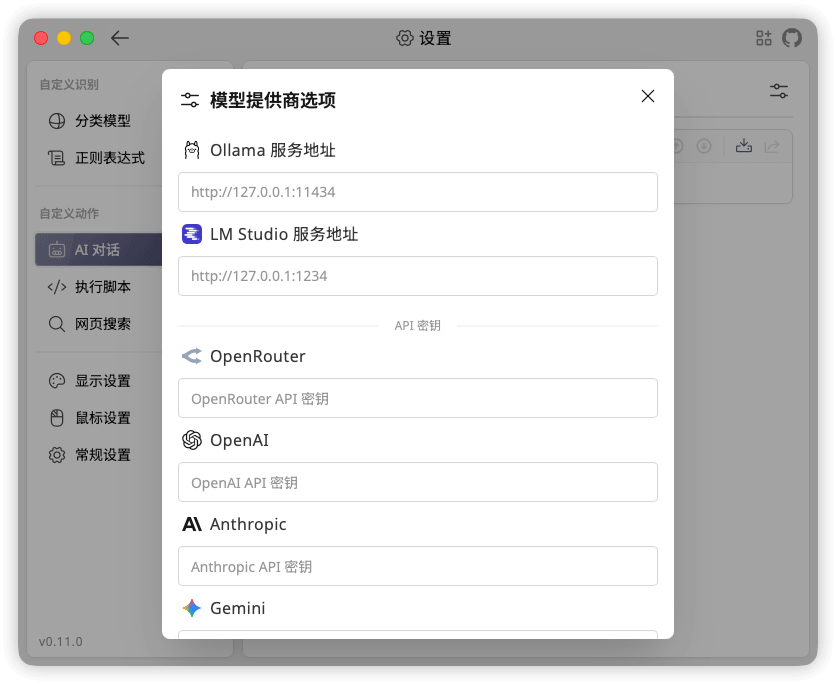Open 执行脚本 in the sidebar
836x684 pixels.
pos(99,287)
